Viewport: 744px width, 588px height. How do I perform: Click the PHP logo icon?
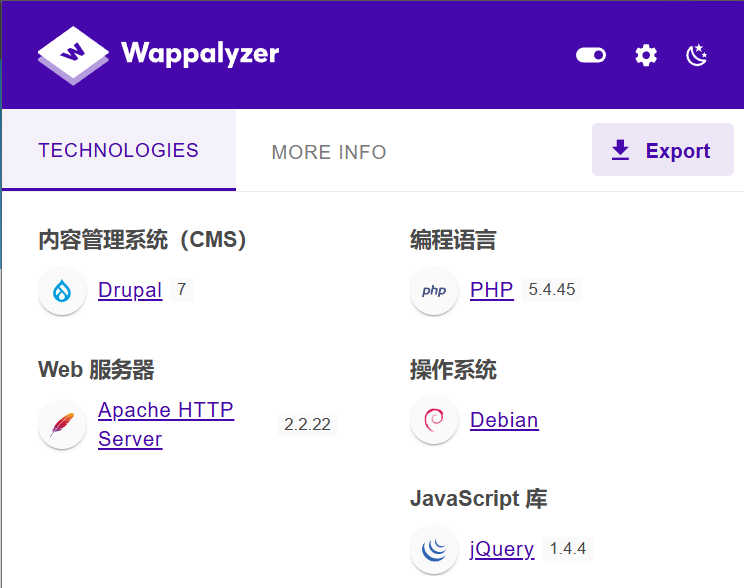[434, 290]
